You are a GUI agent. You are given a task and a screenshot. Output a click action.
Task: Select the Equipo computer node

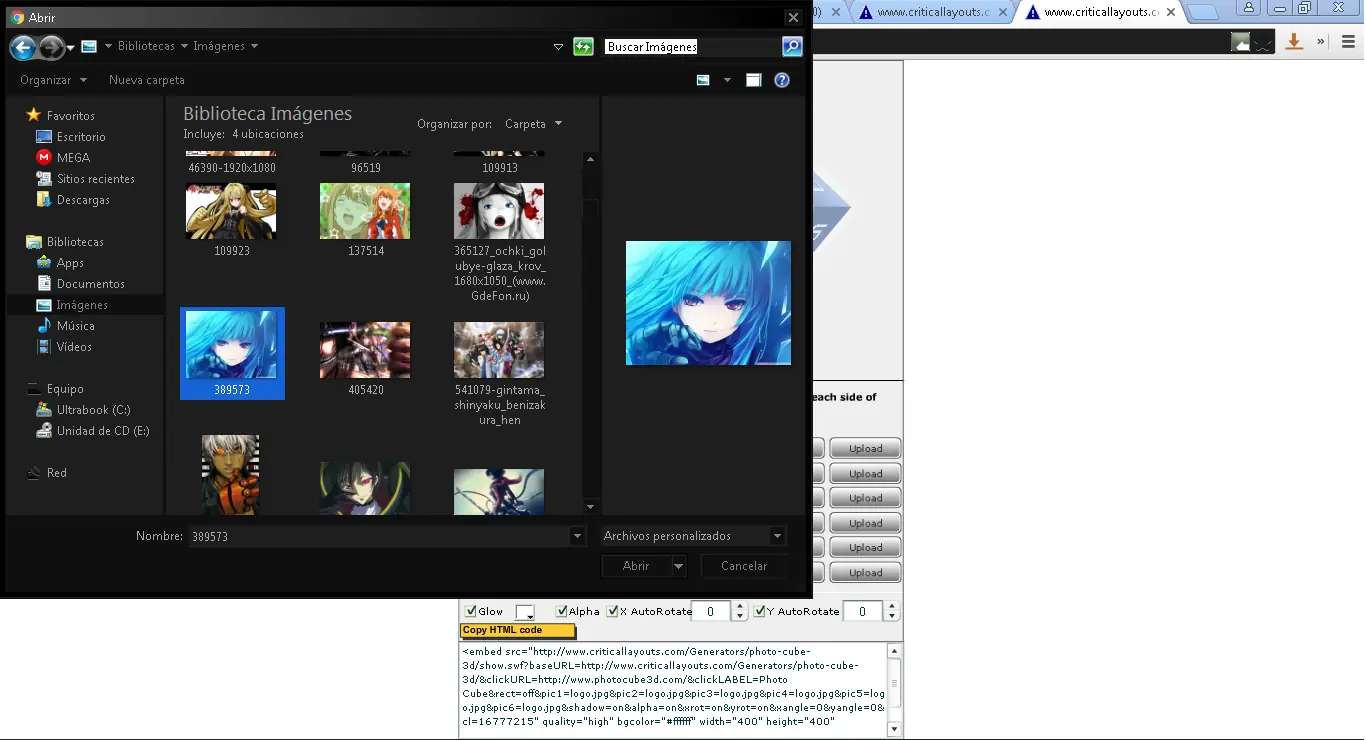pyautogui.click(x=55, y=389)
